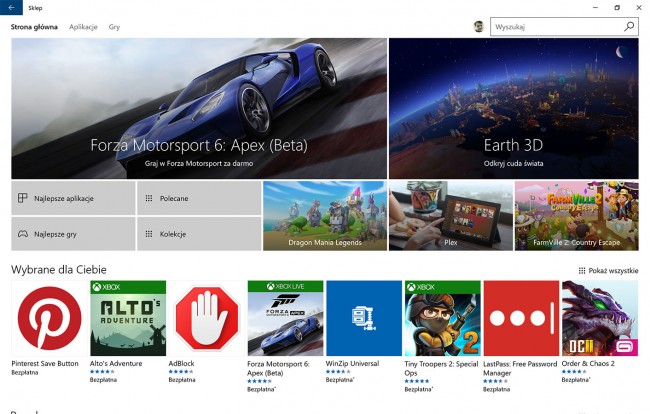650x414 pixels.
Task: Open Alto's Adventure game tile
Action: click(128, 318)
